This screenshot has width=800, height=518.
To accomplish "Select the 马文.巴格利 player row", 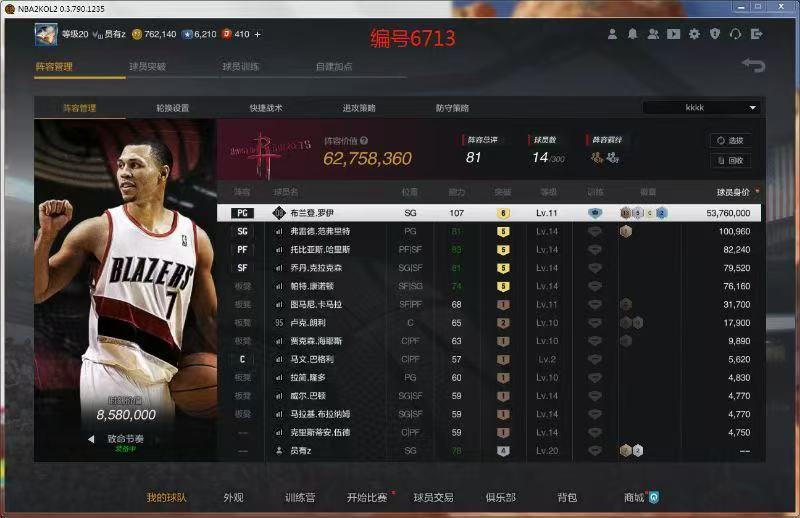I will [x=489, y=359].
